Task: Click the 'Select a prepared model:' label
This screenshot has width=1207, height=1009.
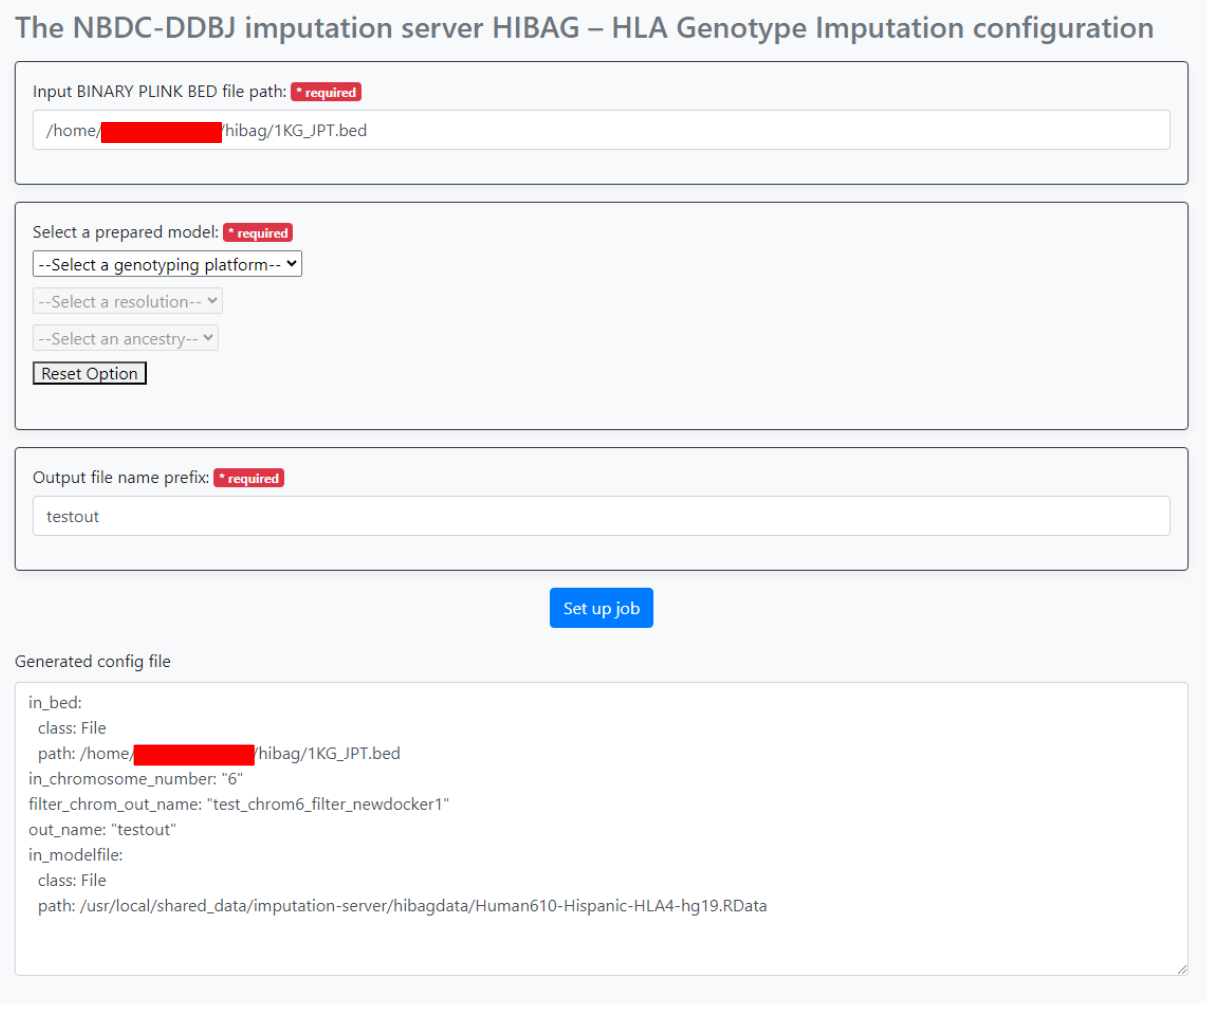Action: pos(125,232)
